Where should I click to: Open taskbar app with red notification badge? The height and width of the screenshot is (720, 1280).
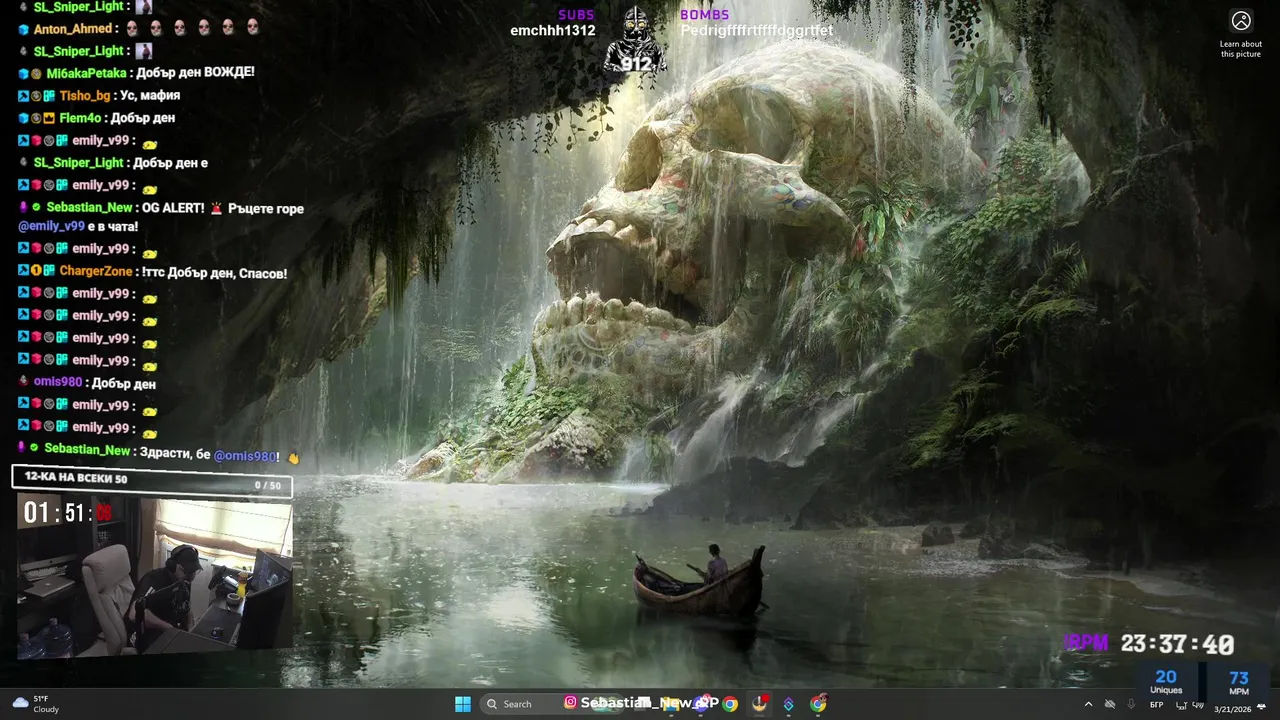click(760, 704)
